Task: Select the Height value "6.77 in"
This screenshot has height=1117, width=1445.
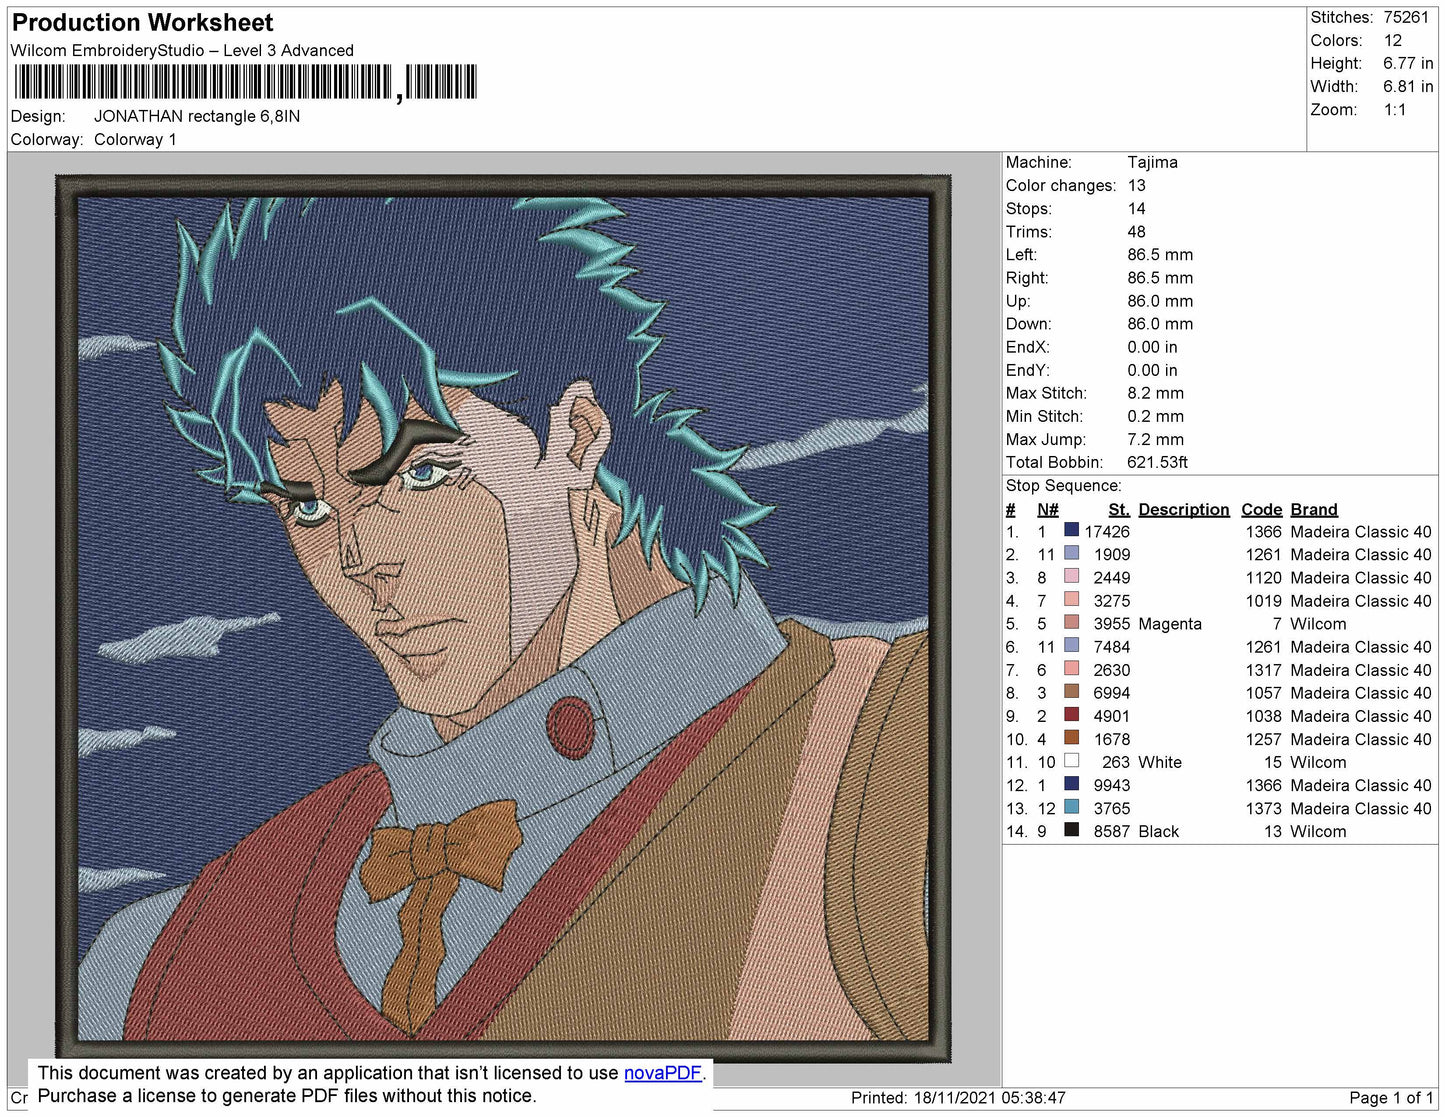Action: coord(1408,63)
